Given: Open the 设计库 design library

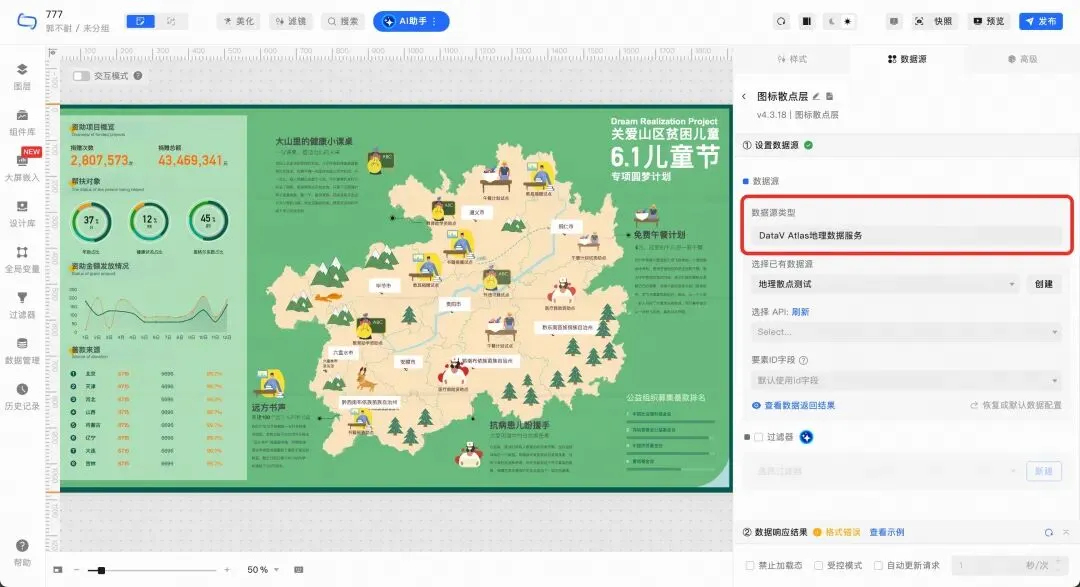Looking at the screenshot, I should click(22, 214).
